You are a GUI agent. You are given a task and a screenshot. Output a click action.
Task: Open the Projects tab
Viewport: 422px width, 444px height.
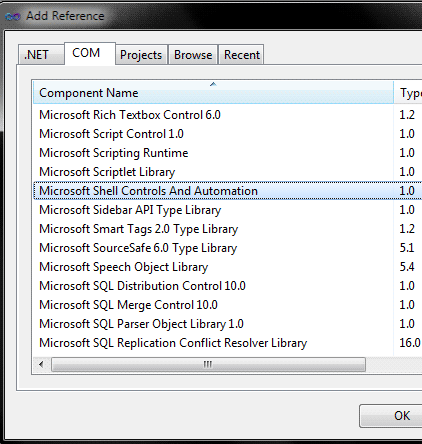[x=141, y=54]
